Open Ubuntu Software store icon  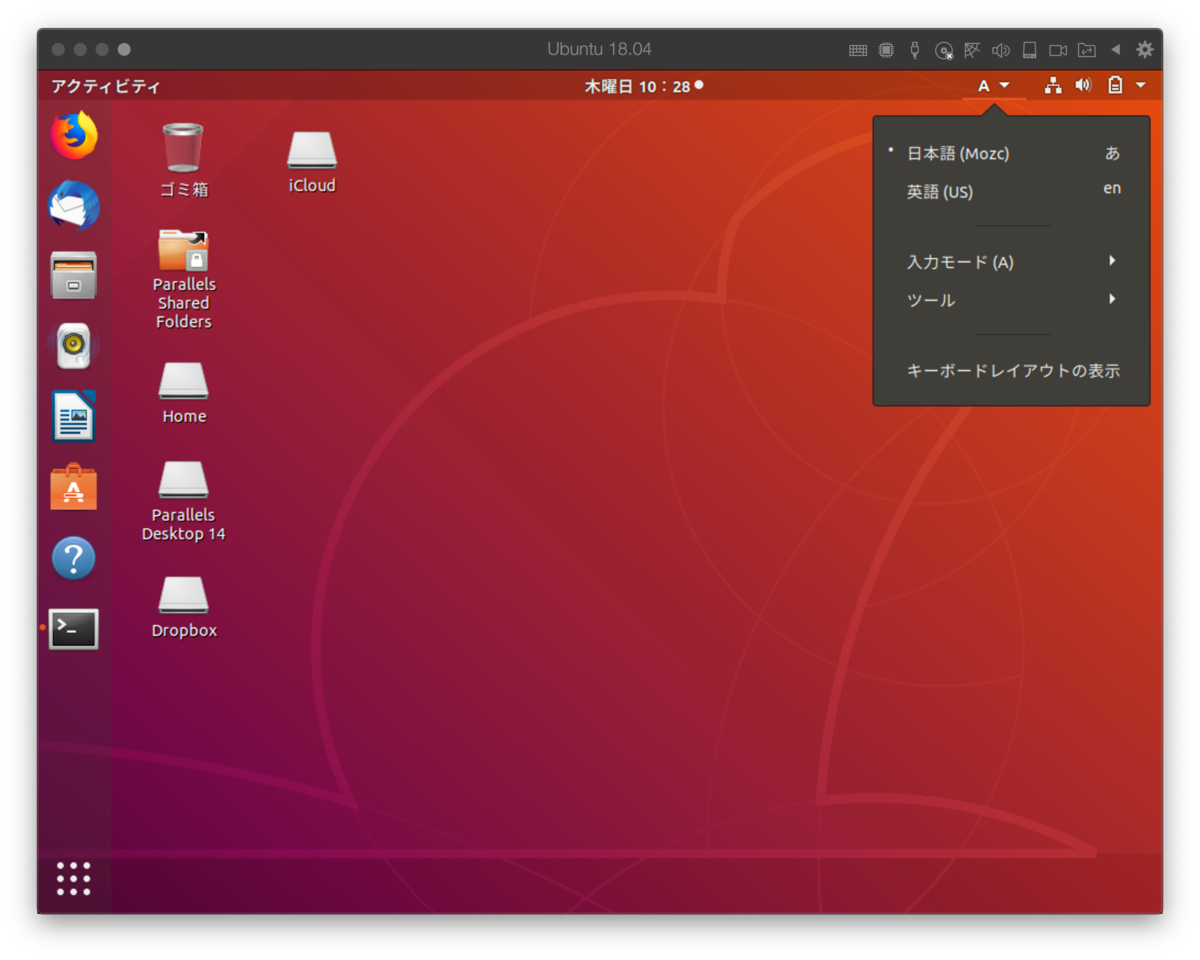(74, 487)
